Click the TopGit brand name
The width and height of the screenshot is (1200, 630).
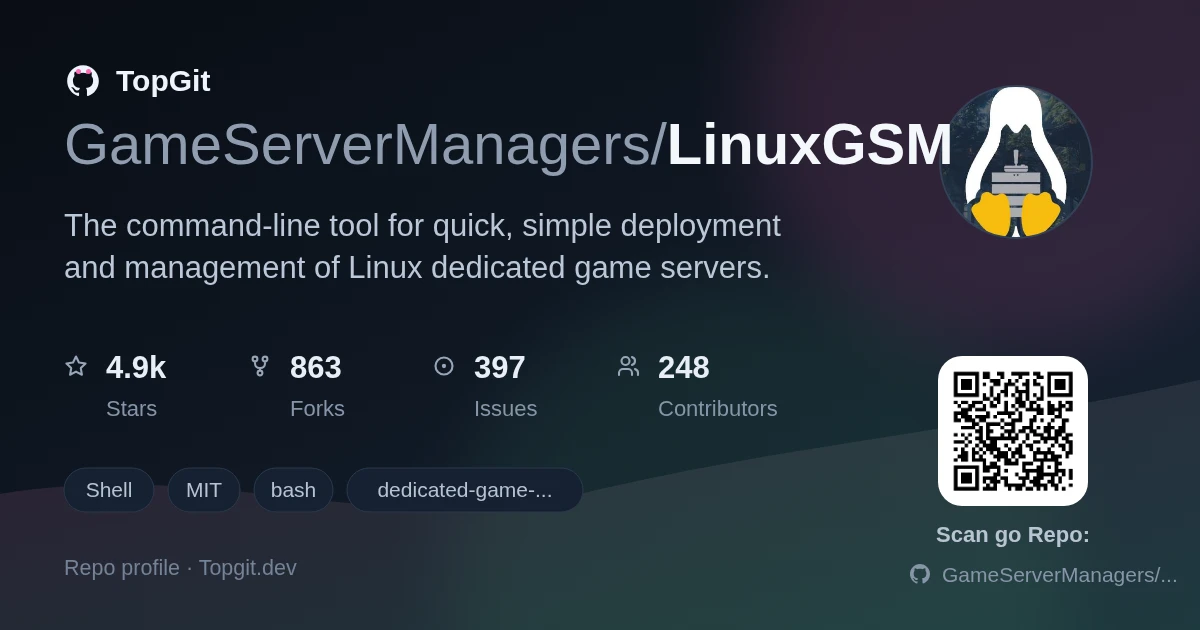tap(163, 81)
